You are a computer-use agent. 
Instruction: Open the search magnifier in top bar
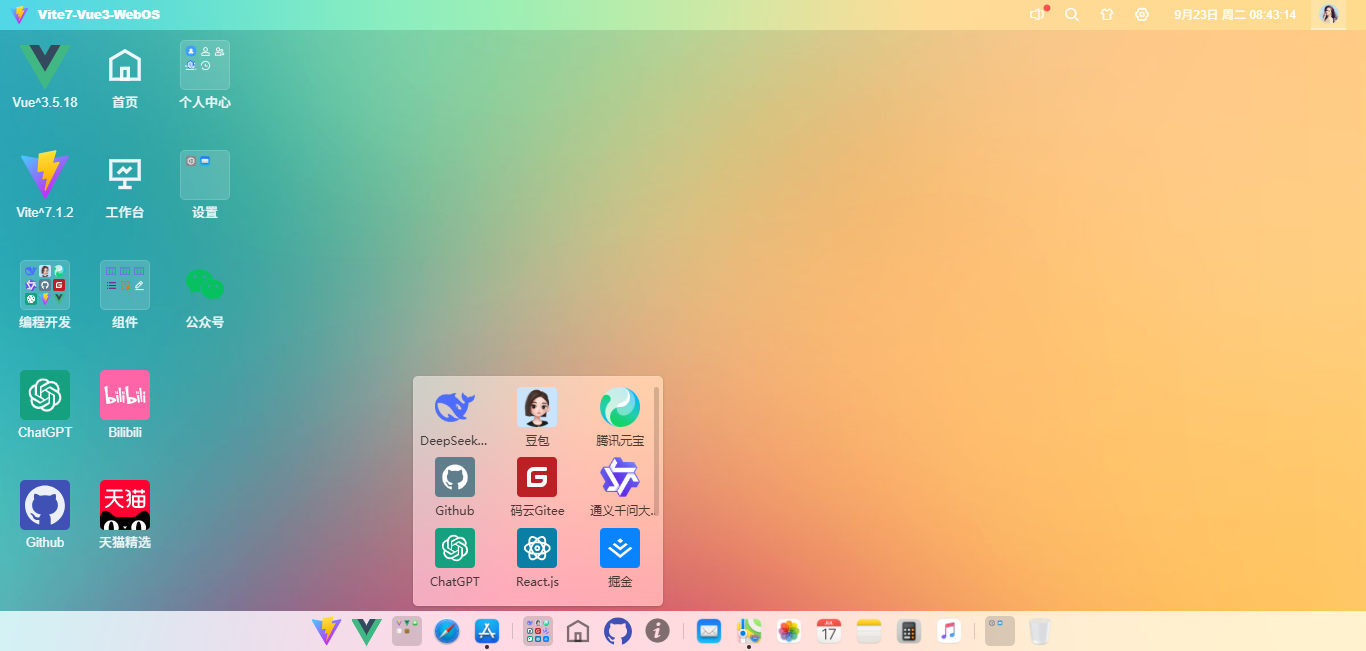pyautogui.click(x=1072, y=15)
